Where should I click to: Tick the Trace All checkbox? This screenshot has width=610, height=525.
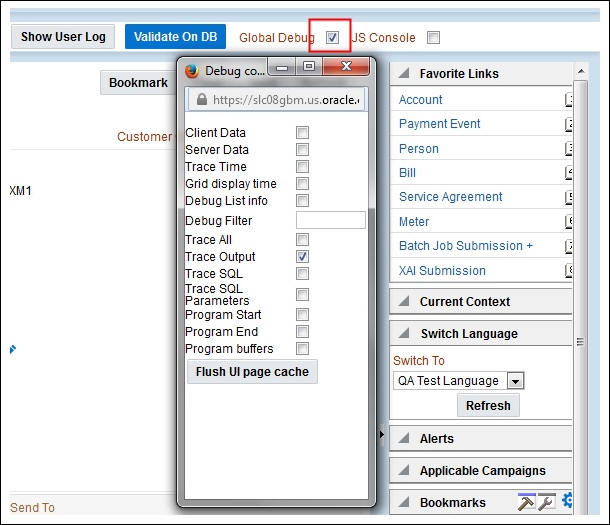pyautogui.click(x=302, y=240)
